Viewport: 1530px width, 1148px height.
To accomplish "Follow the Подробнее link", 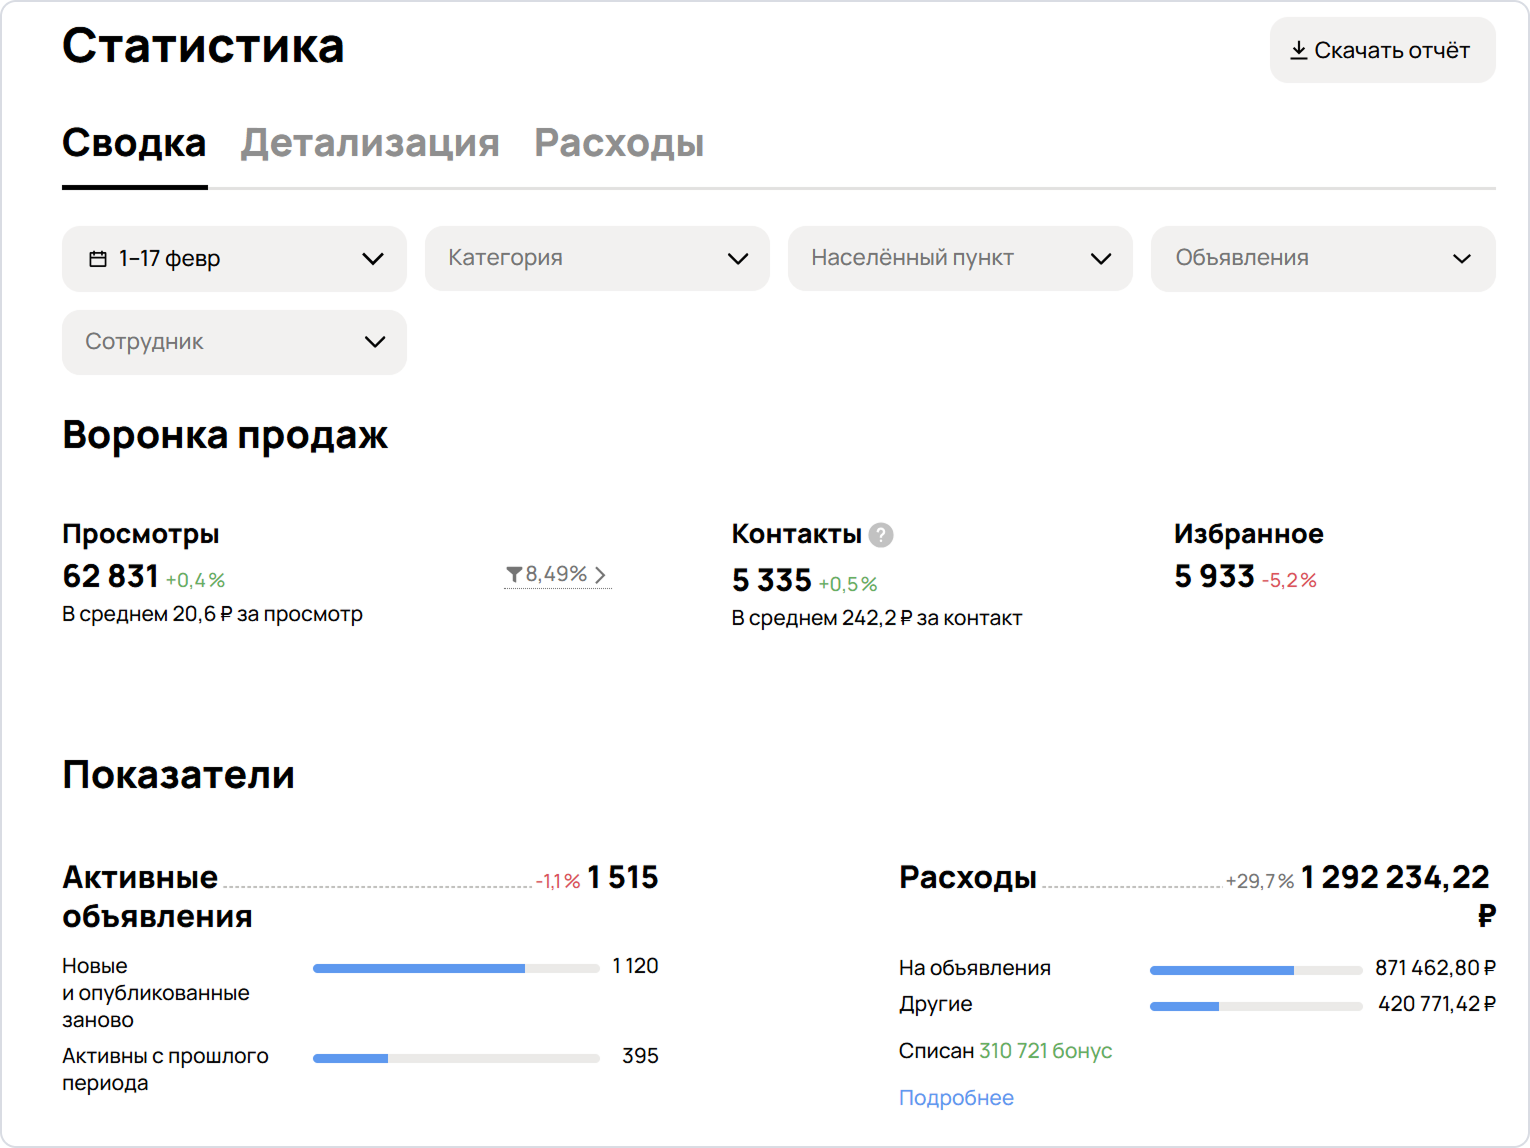I will pos(956,1098).
